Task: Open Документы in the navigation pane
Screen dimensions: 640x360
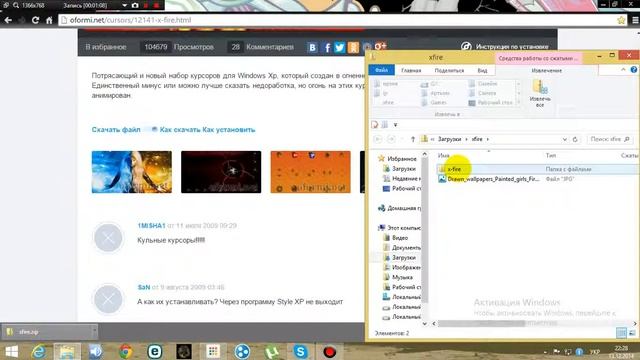Action: 402,247
